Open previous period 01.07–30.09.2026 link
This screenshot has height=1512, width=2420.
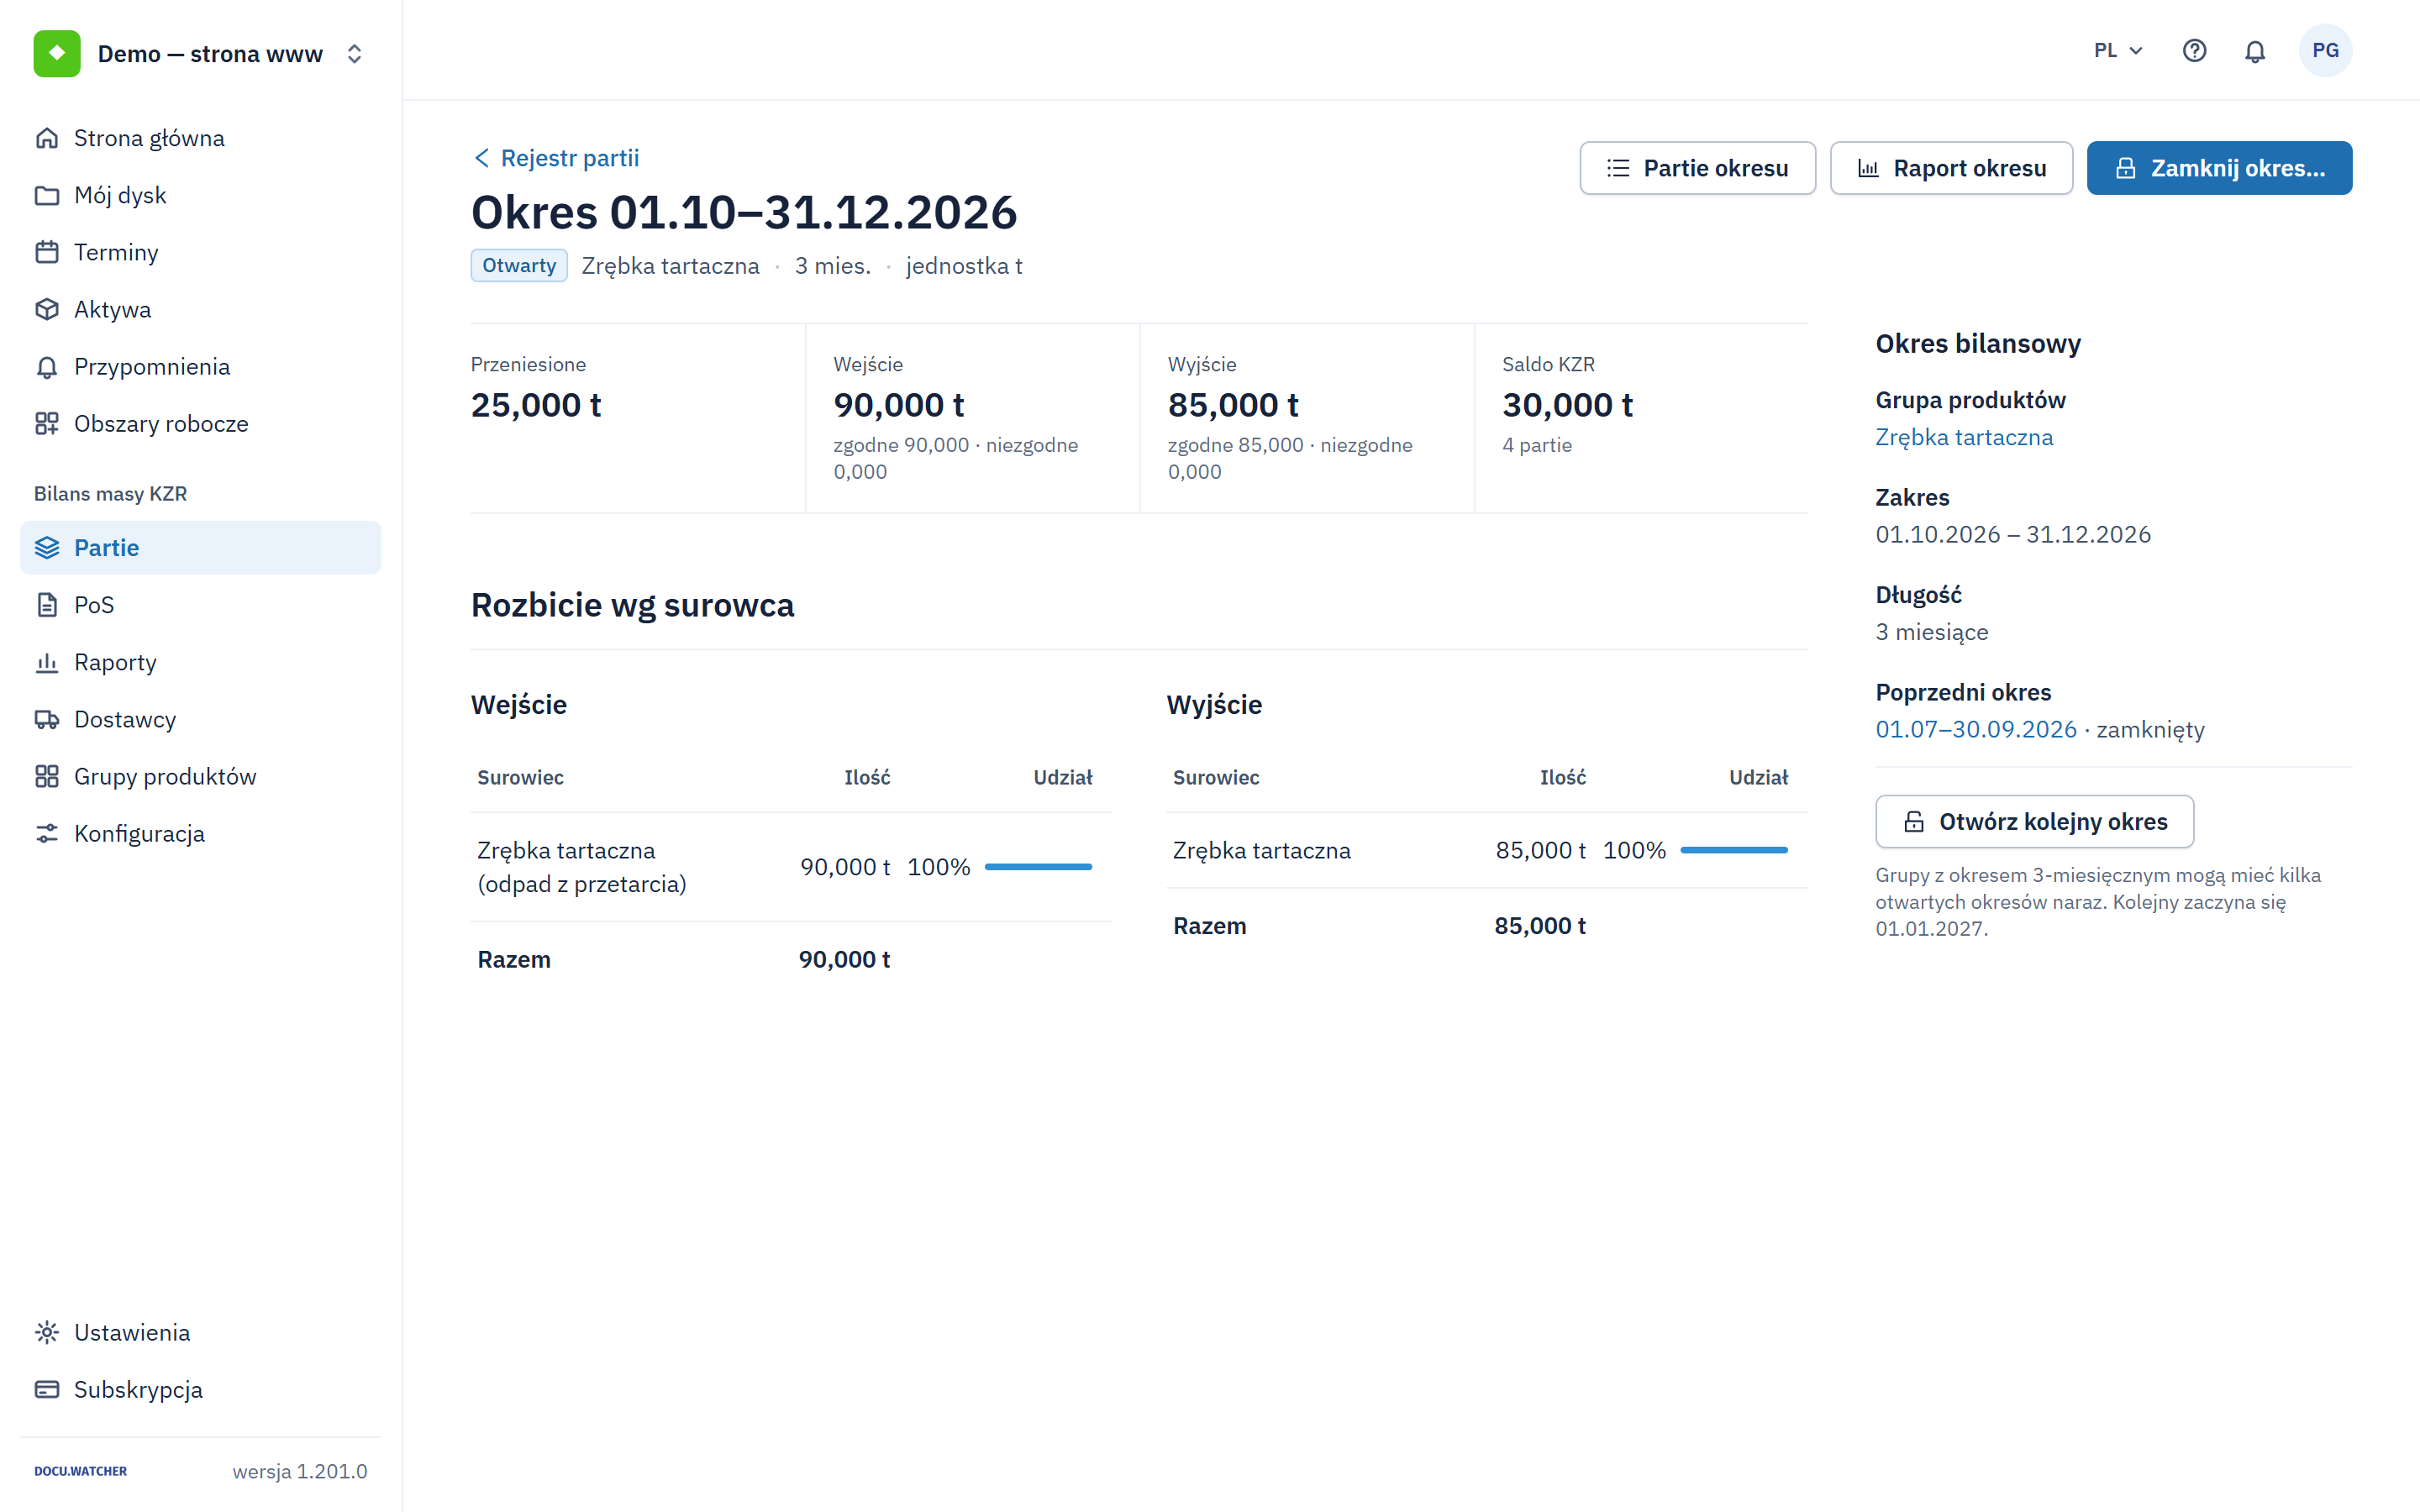(1976, 729)
